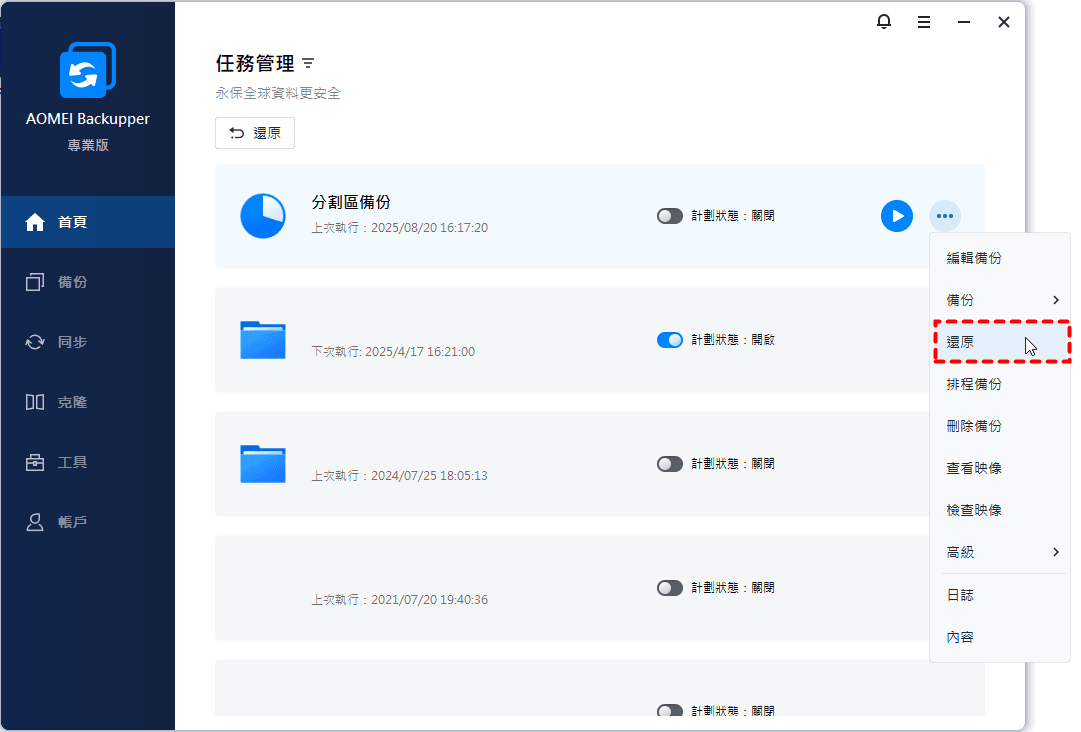Enable schedule switch of 2024/07/25 task
Screen dimensions: 1081x732
(669, 464)
